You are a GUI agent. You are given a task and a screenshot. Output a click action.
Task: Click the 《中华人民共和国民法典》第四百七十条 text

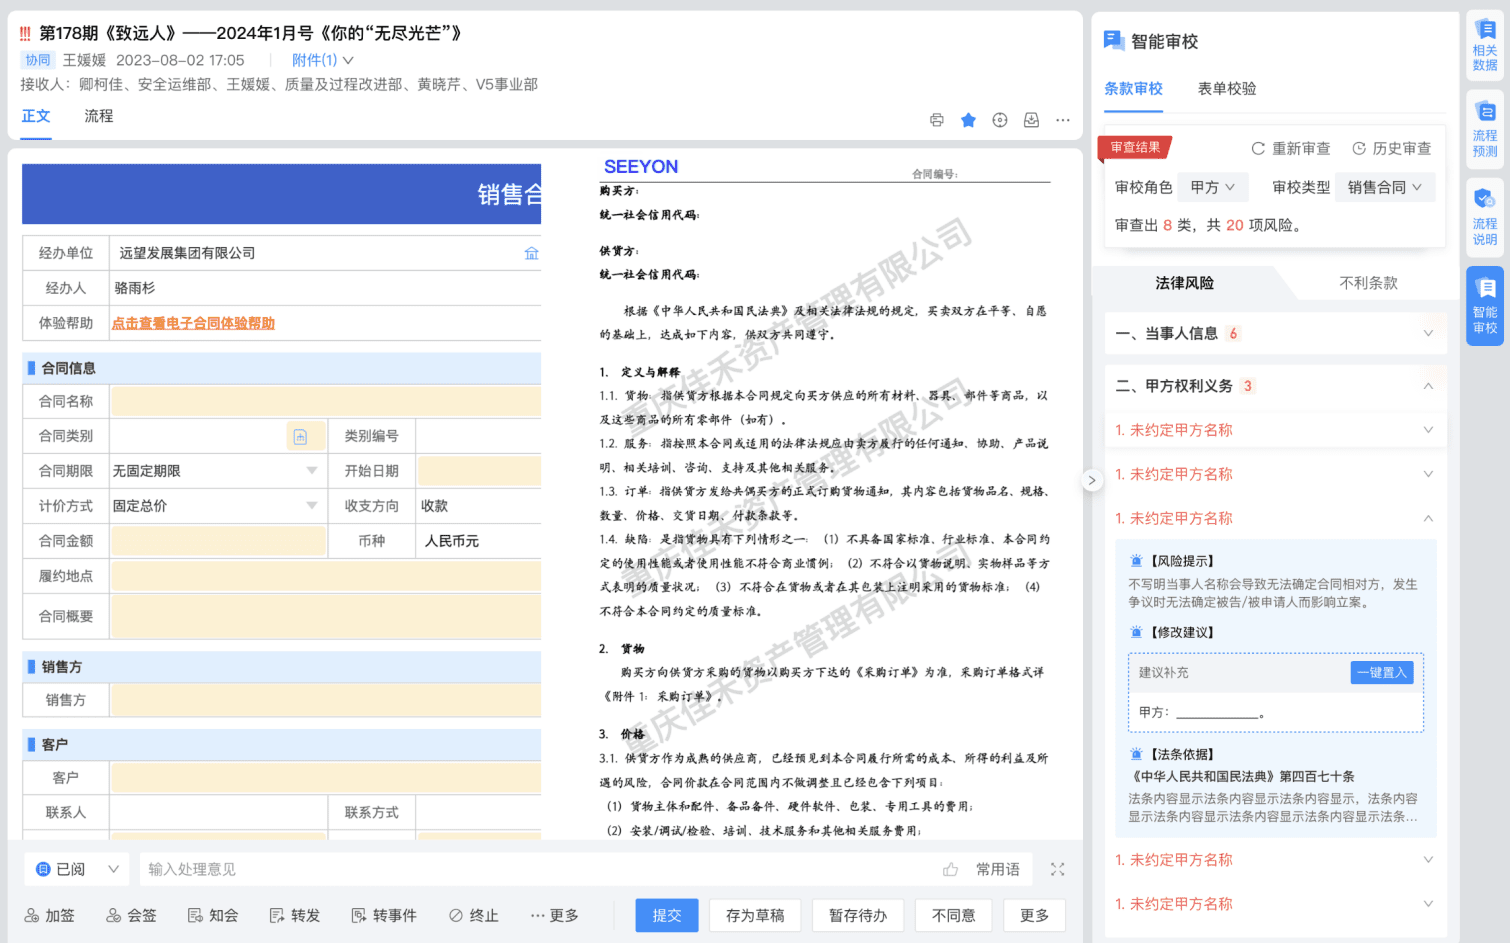1242,777
